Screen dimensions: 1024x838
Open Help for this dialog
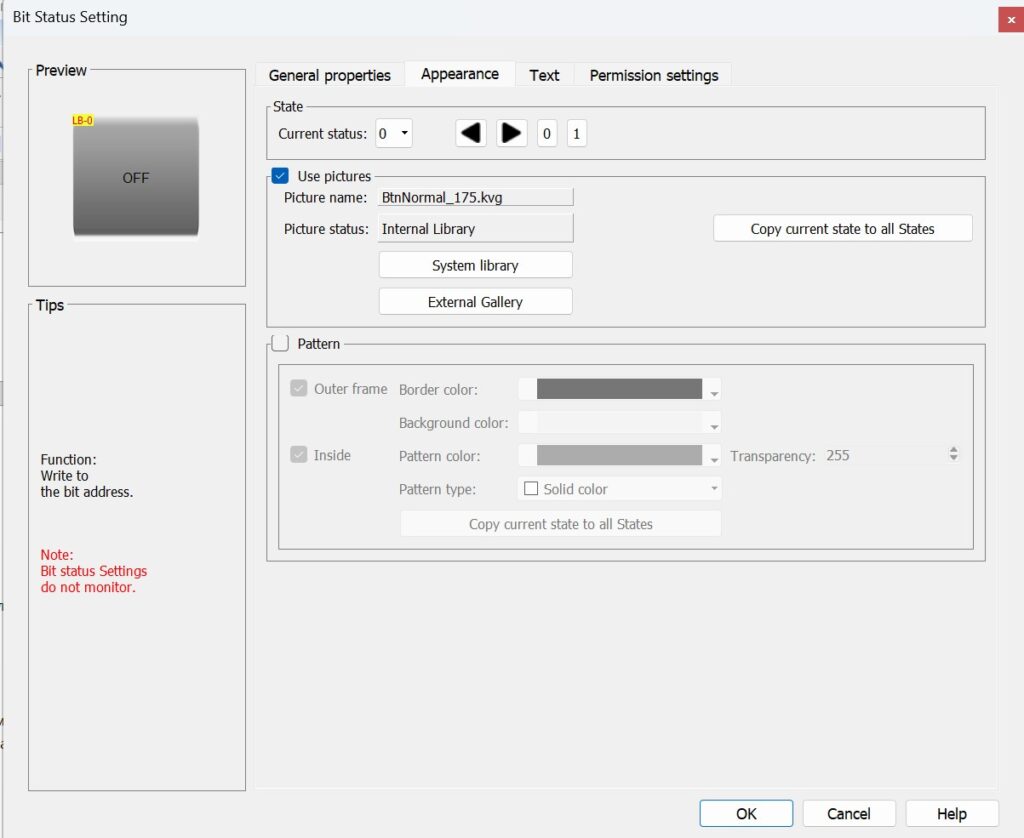[952, 813]
